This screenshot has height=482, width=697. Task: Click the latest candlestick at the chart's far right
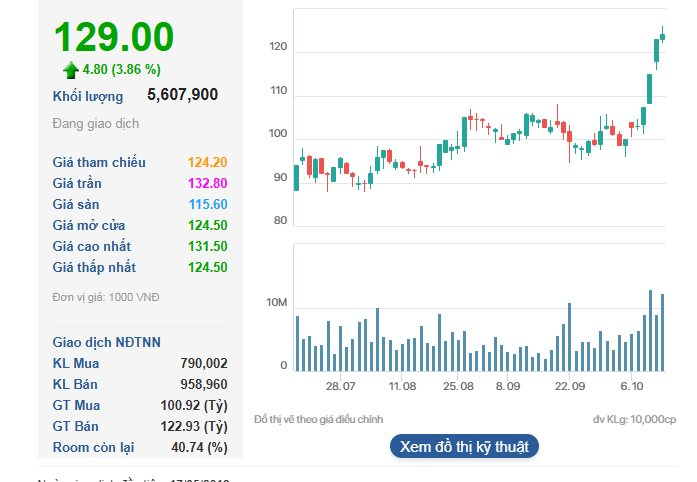pyautogui.click(x=662, y=37)
